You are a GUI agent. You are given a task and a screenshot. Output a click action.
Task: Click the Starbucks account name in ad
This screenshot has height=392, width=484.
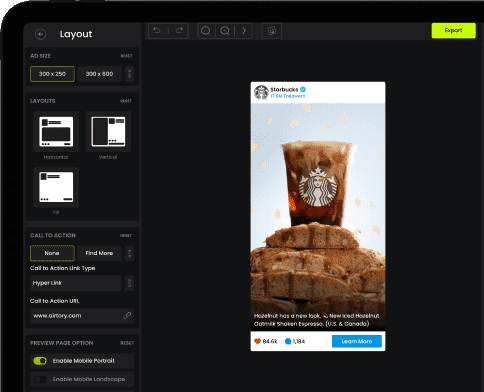point(284,89)
